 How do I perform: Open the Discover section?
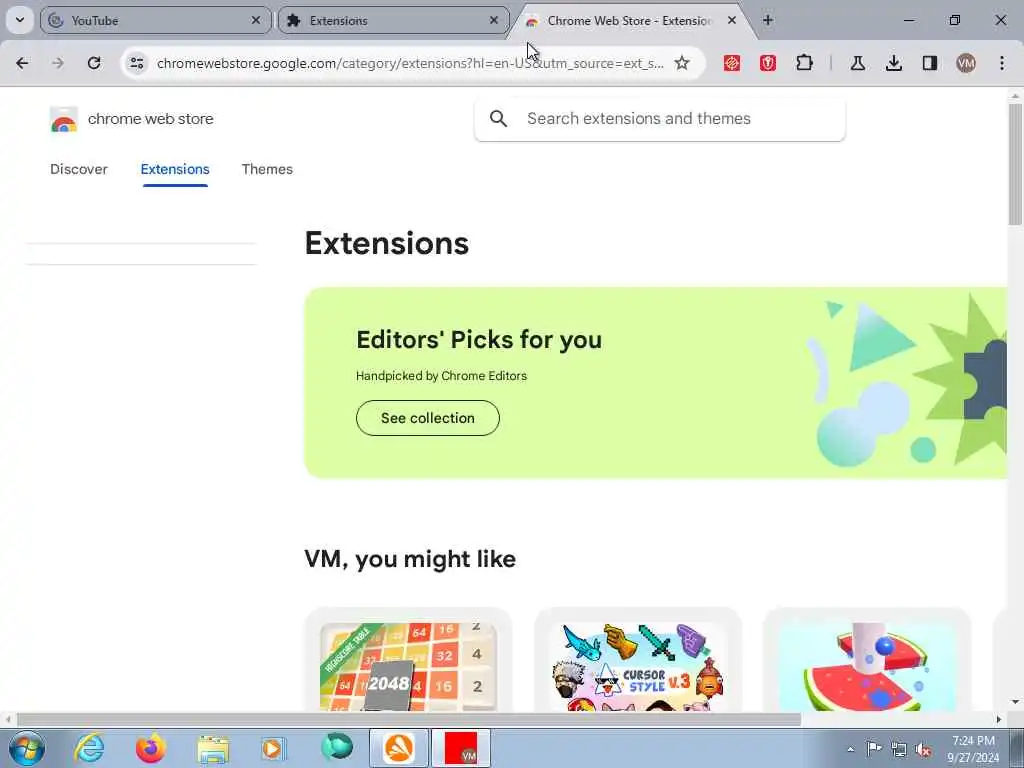coord(79,169)
